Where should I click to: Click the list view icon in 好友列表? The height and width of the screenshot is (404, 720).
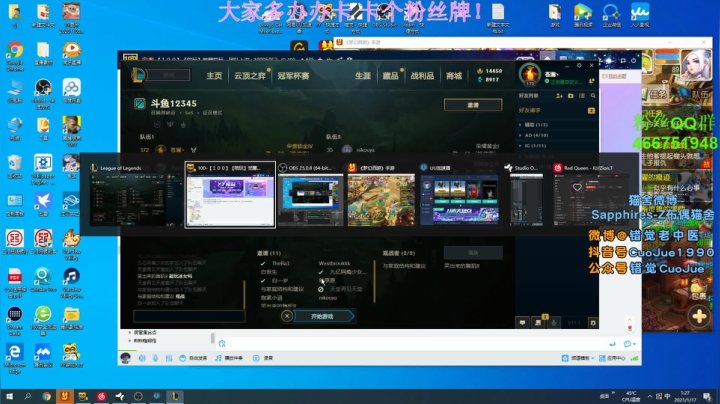tap(582, 95)
